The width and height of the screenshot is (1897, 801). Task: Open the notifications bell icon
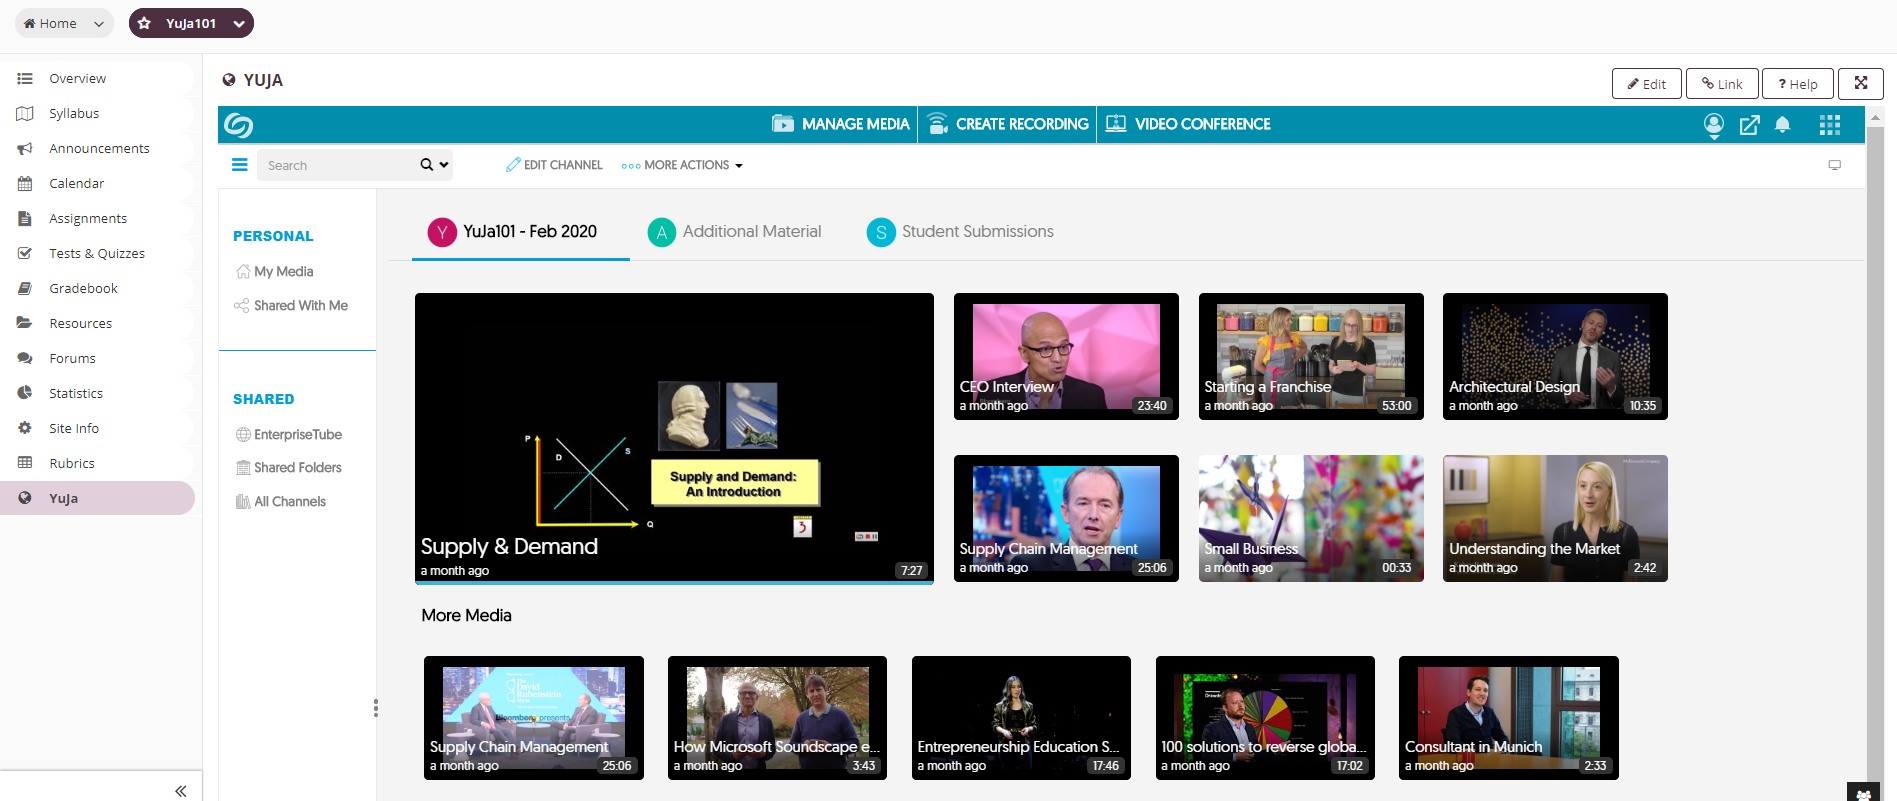pyautogui.click(x=1782, y=125)
